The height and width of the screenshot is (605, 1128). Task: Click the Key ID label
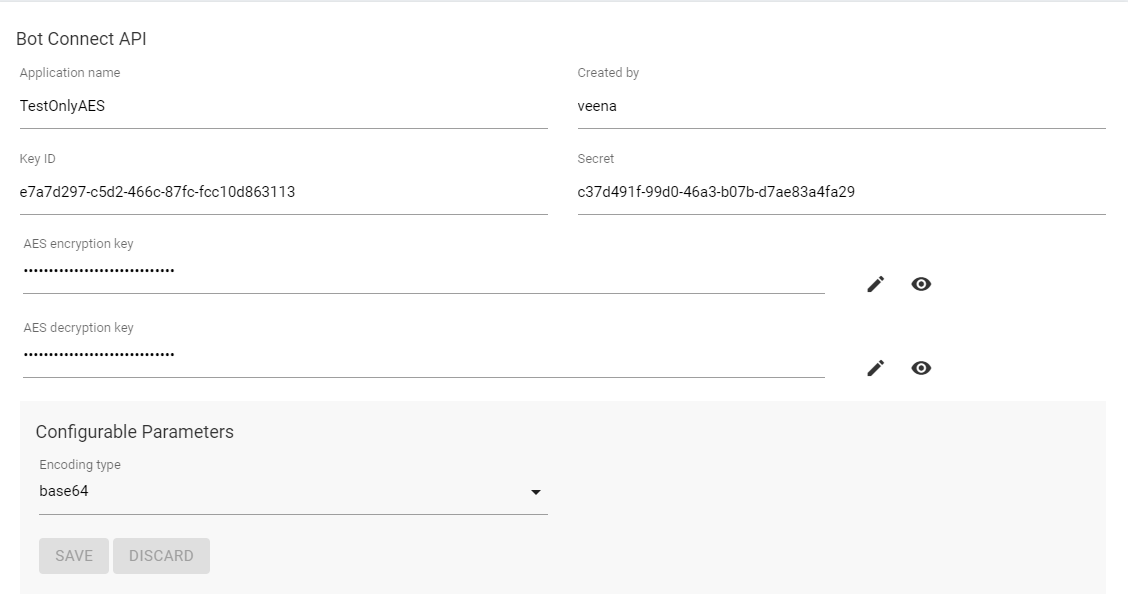[38, 159]
